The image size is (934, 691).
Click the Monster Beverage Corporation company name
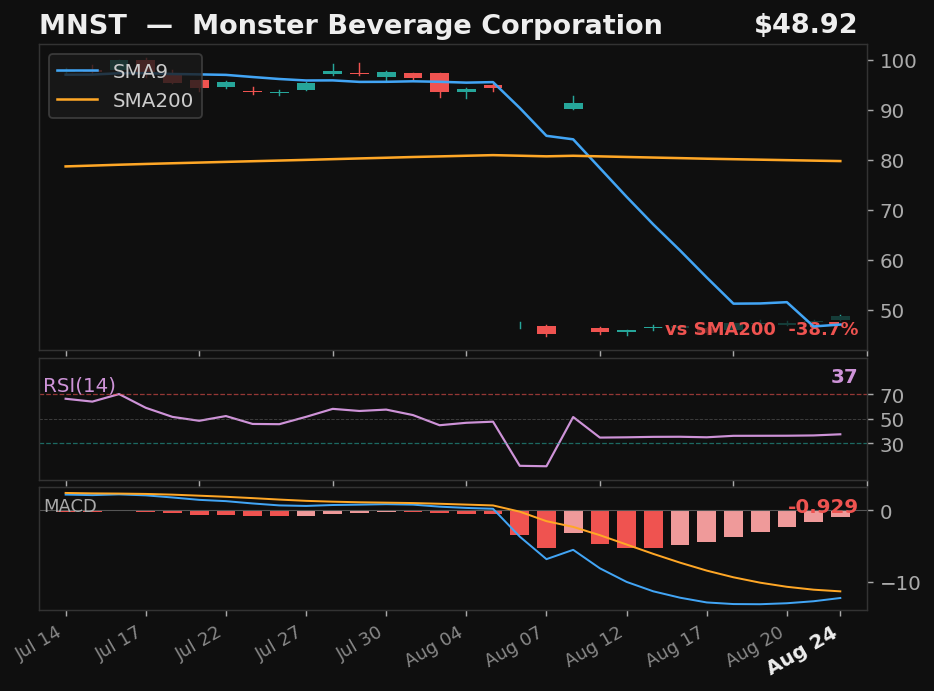click(x=427, y=25)
